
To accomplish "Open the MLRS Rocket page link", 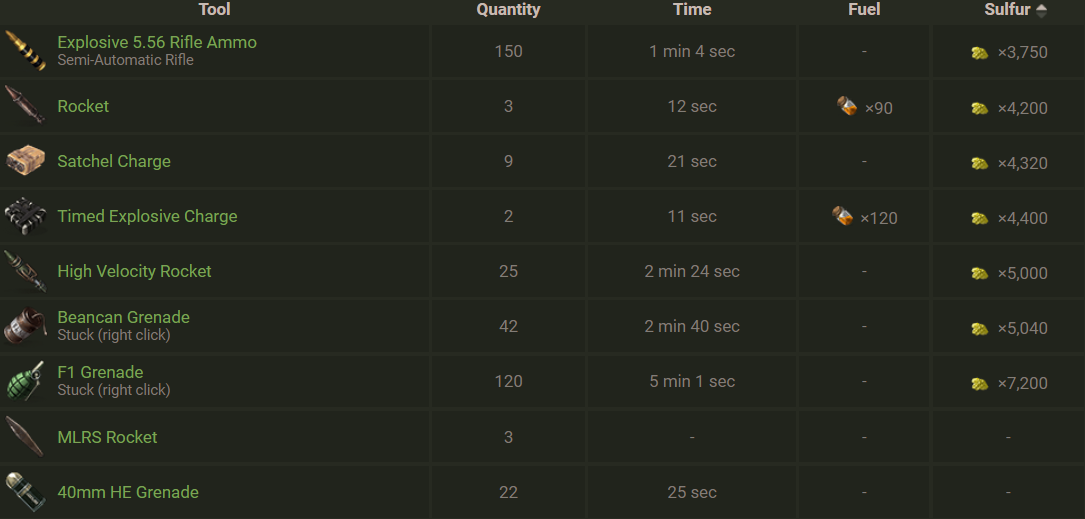I will (107, 437).
